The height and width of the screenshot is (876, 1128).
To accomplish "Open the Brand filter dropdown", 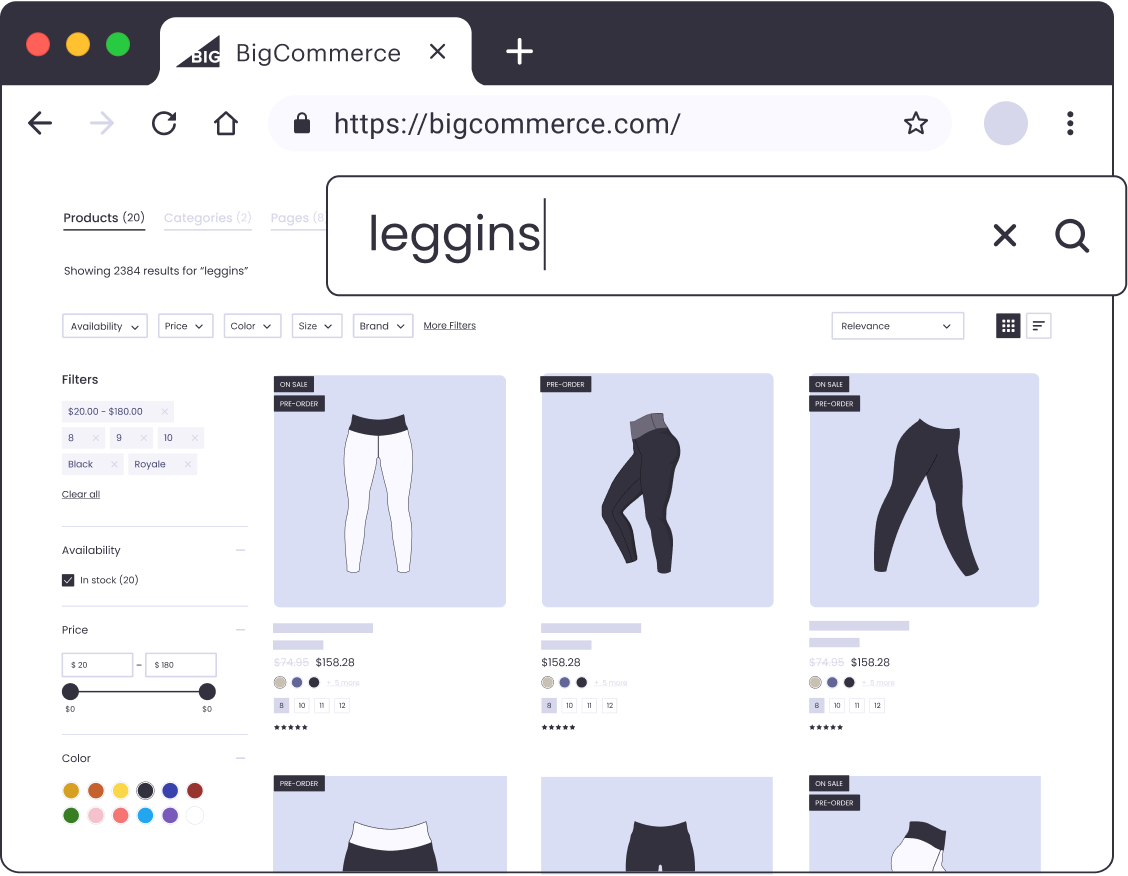I will [x=383, y=326].
